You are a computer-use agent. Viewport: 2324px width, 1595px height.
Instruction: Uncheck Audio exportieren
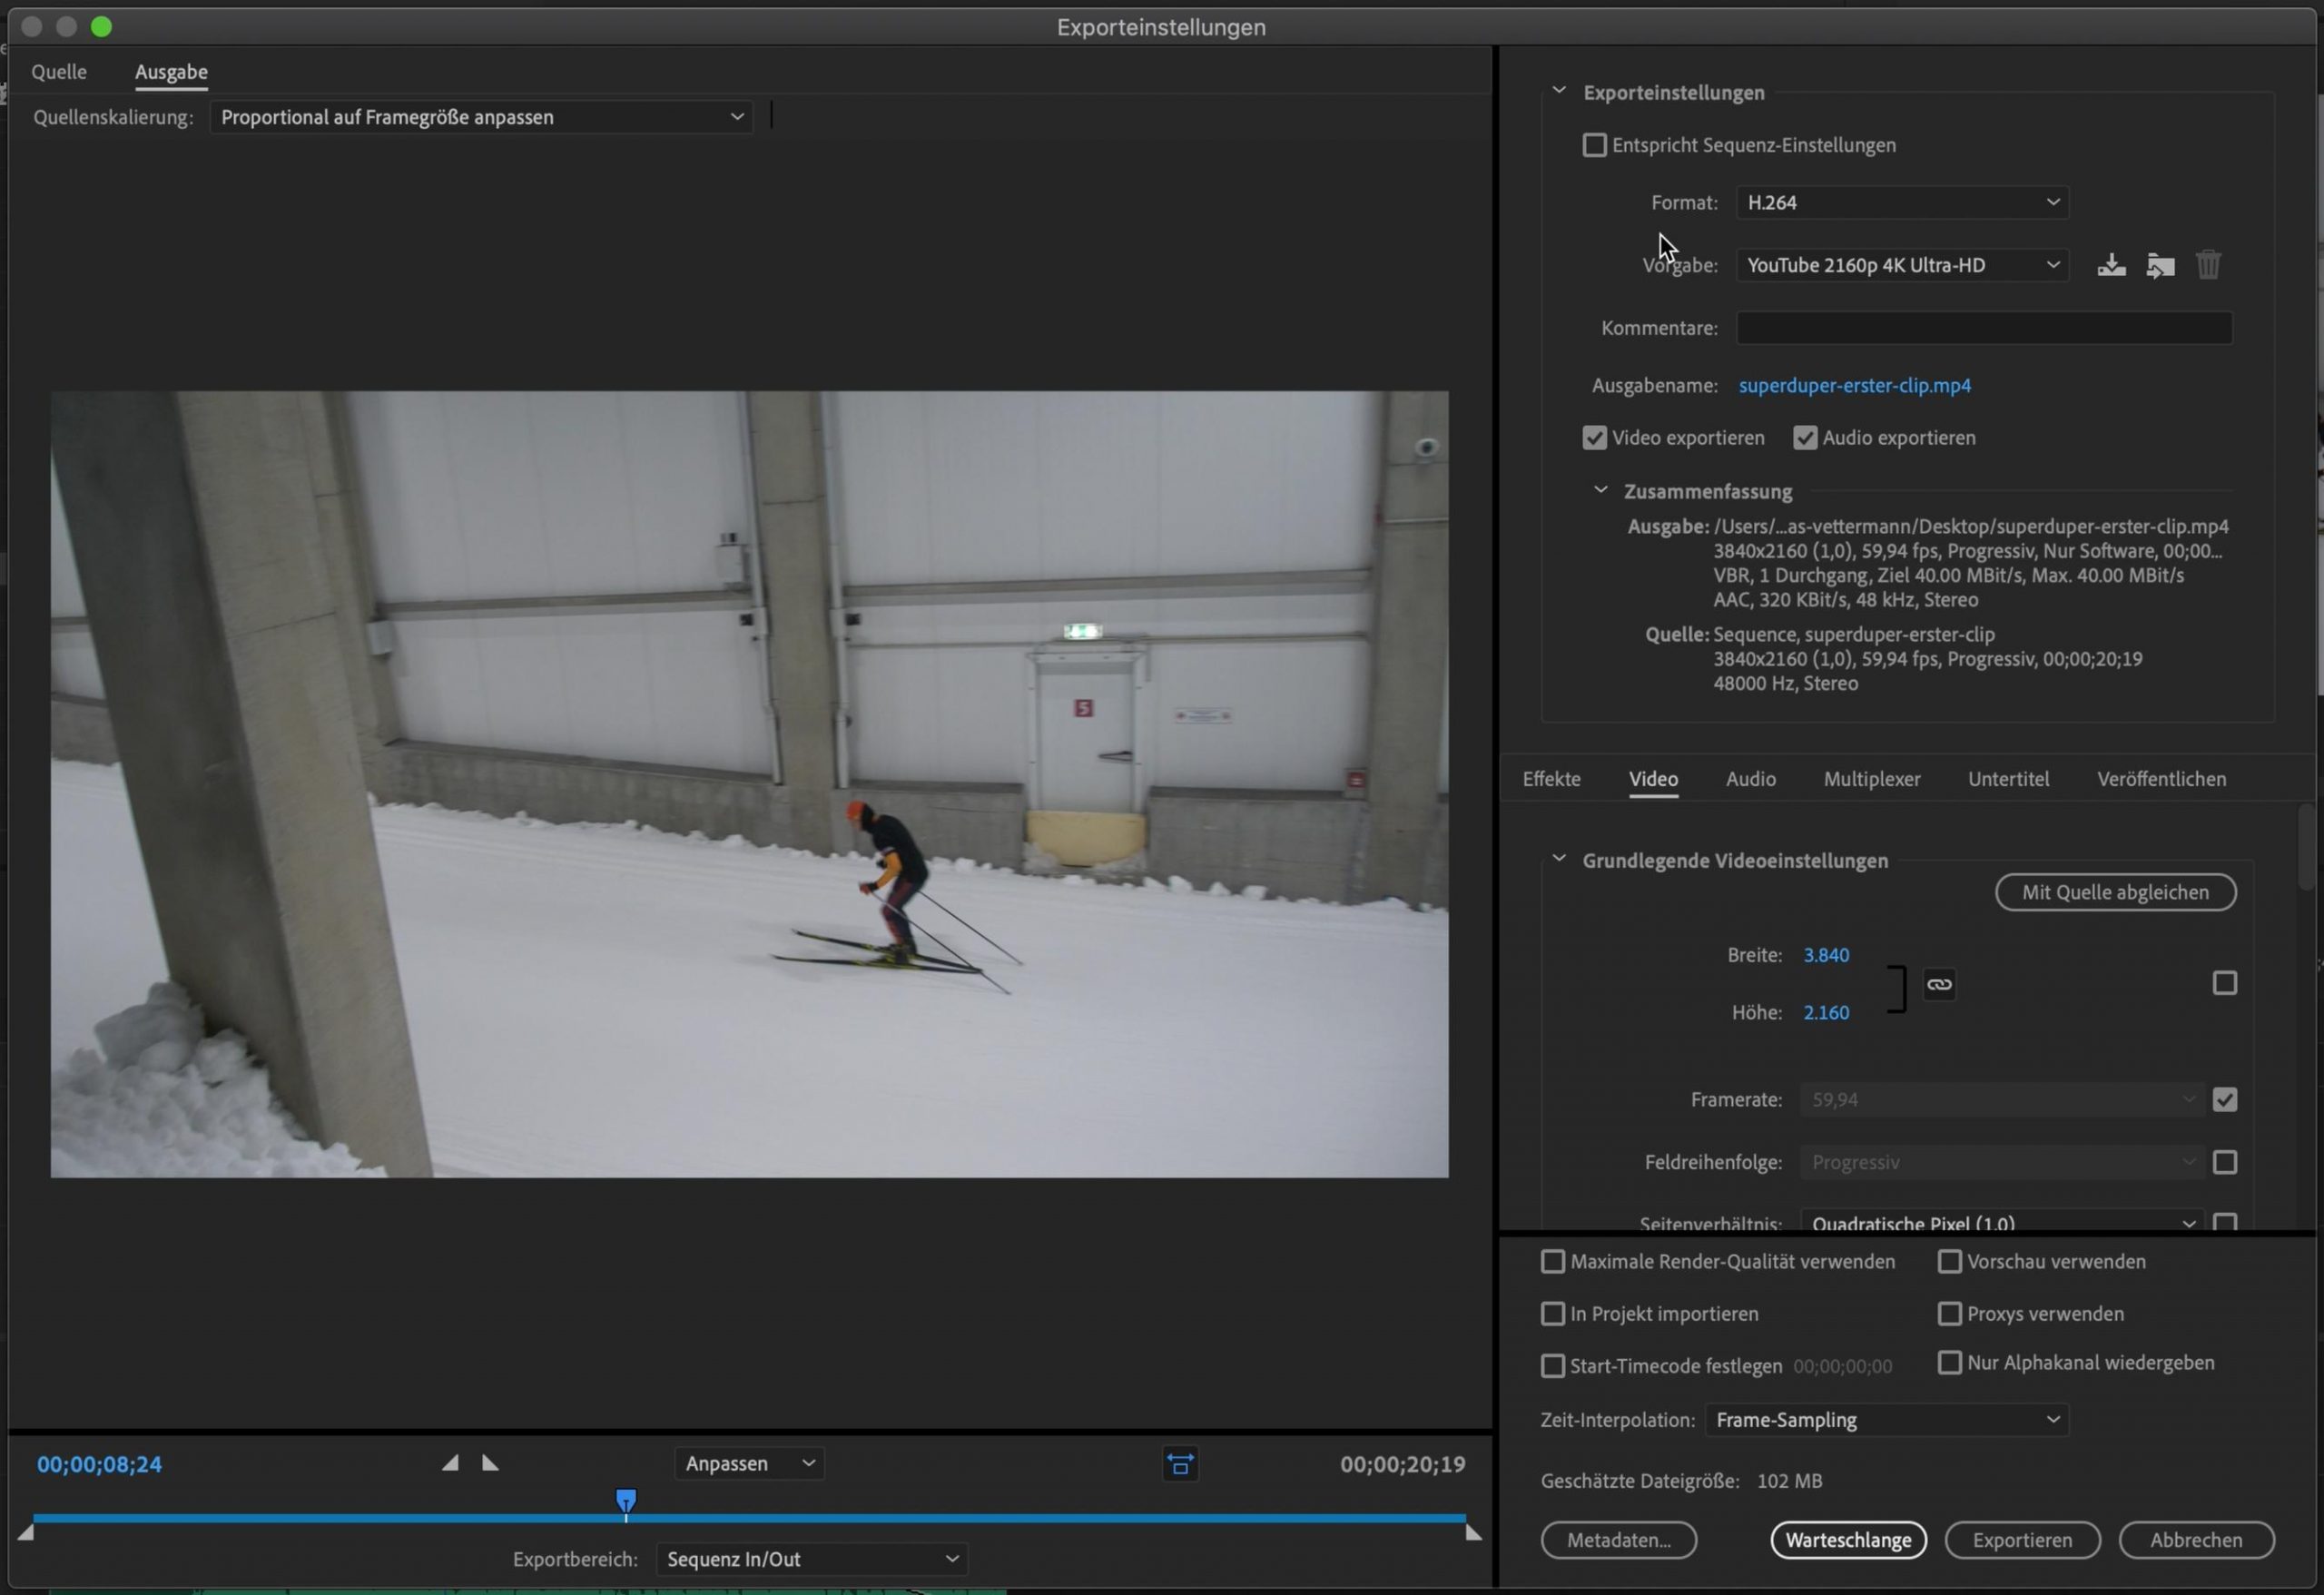point(1804,438)
